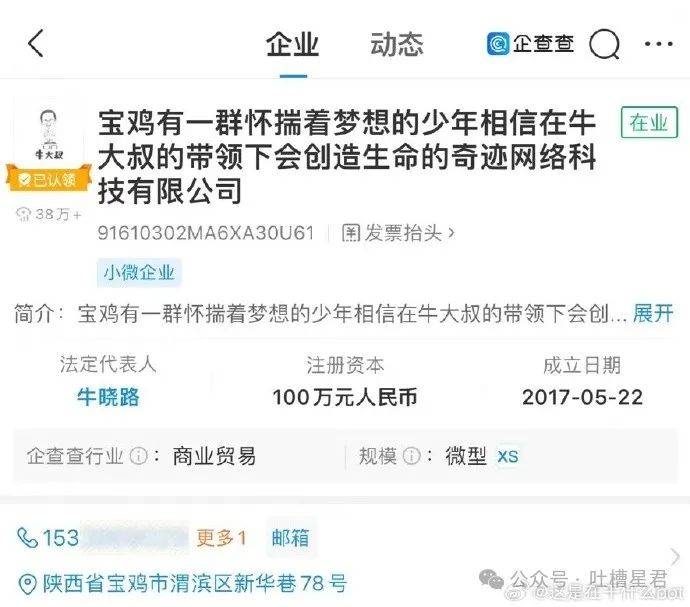The height and width of the screenshot is (607, 690).
Task: Switch to the 企业 tab
Action: coord(293,44)
